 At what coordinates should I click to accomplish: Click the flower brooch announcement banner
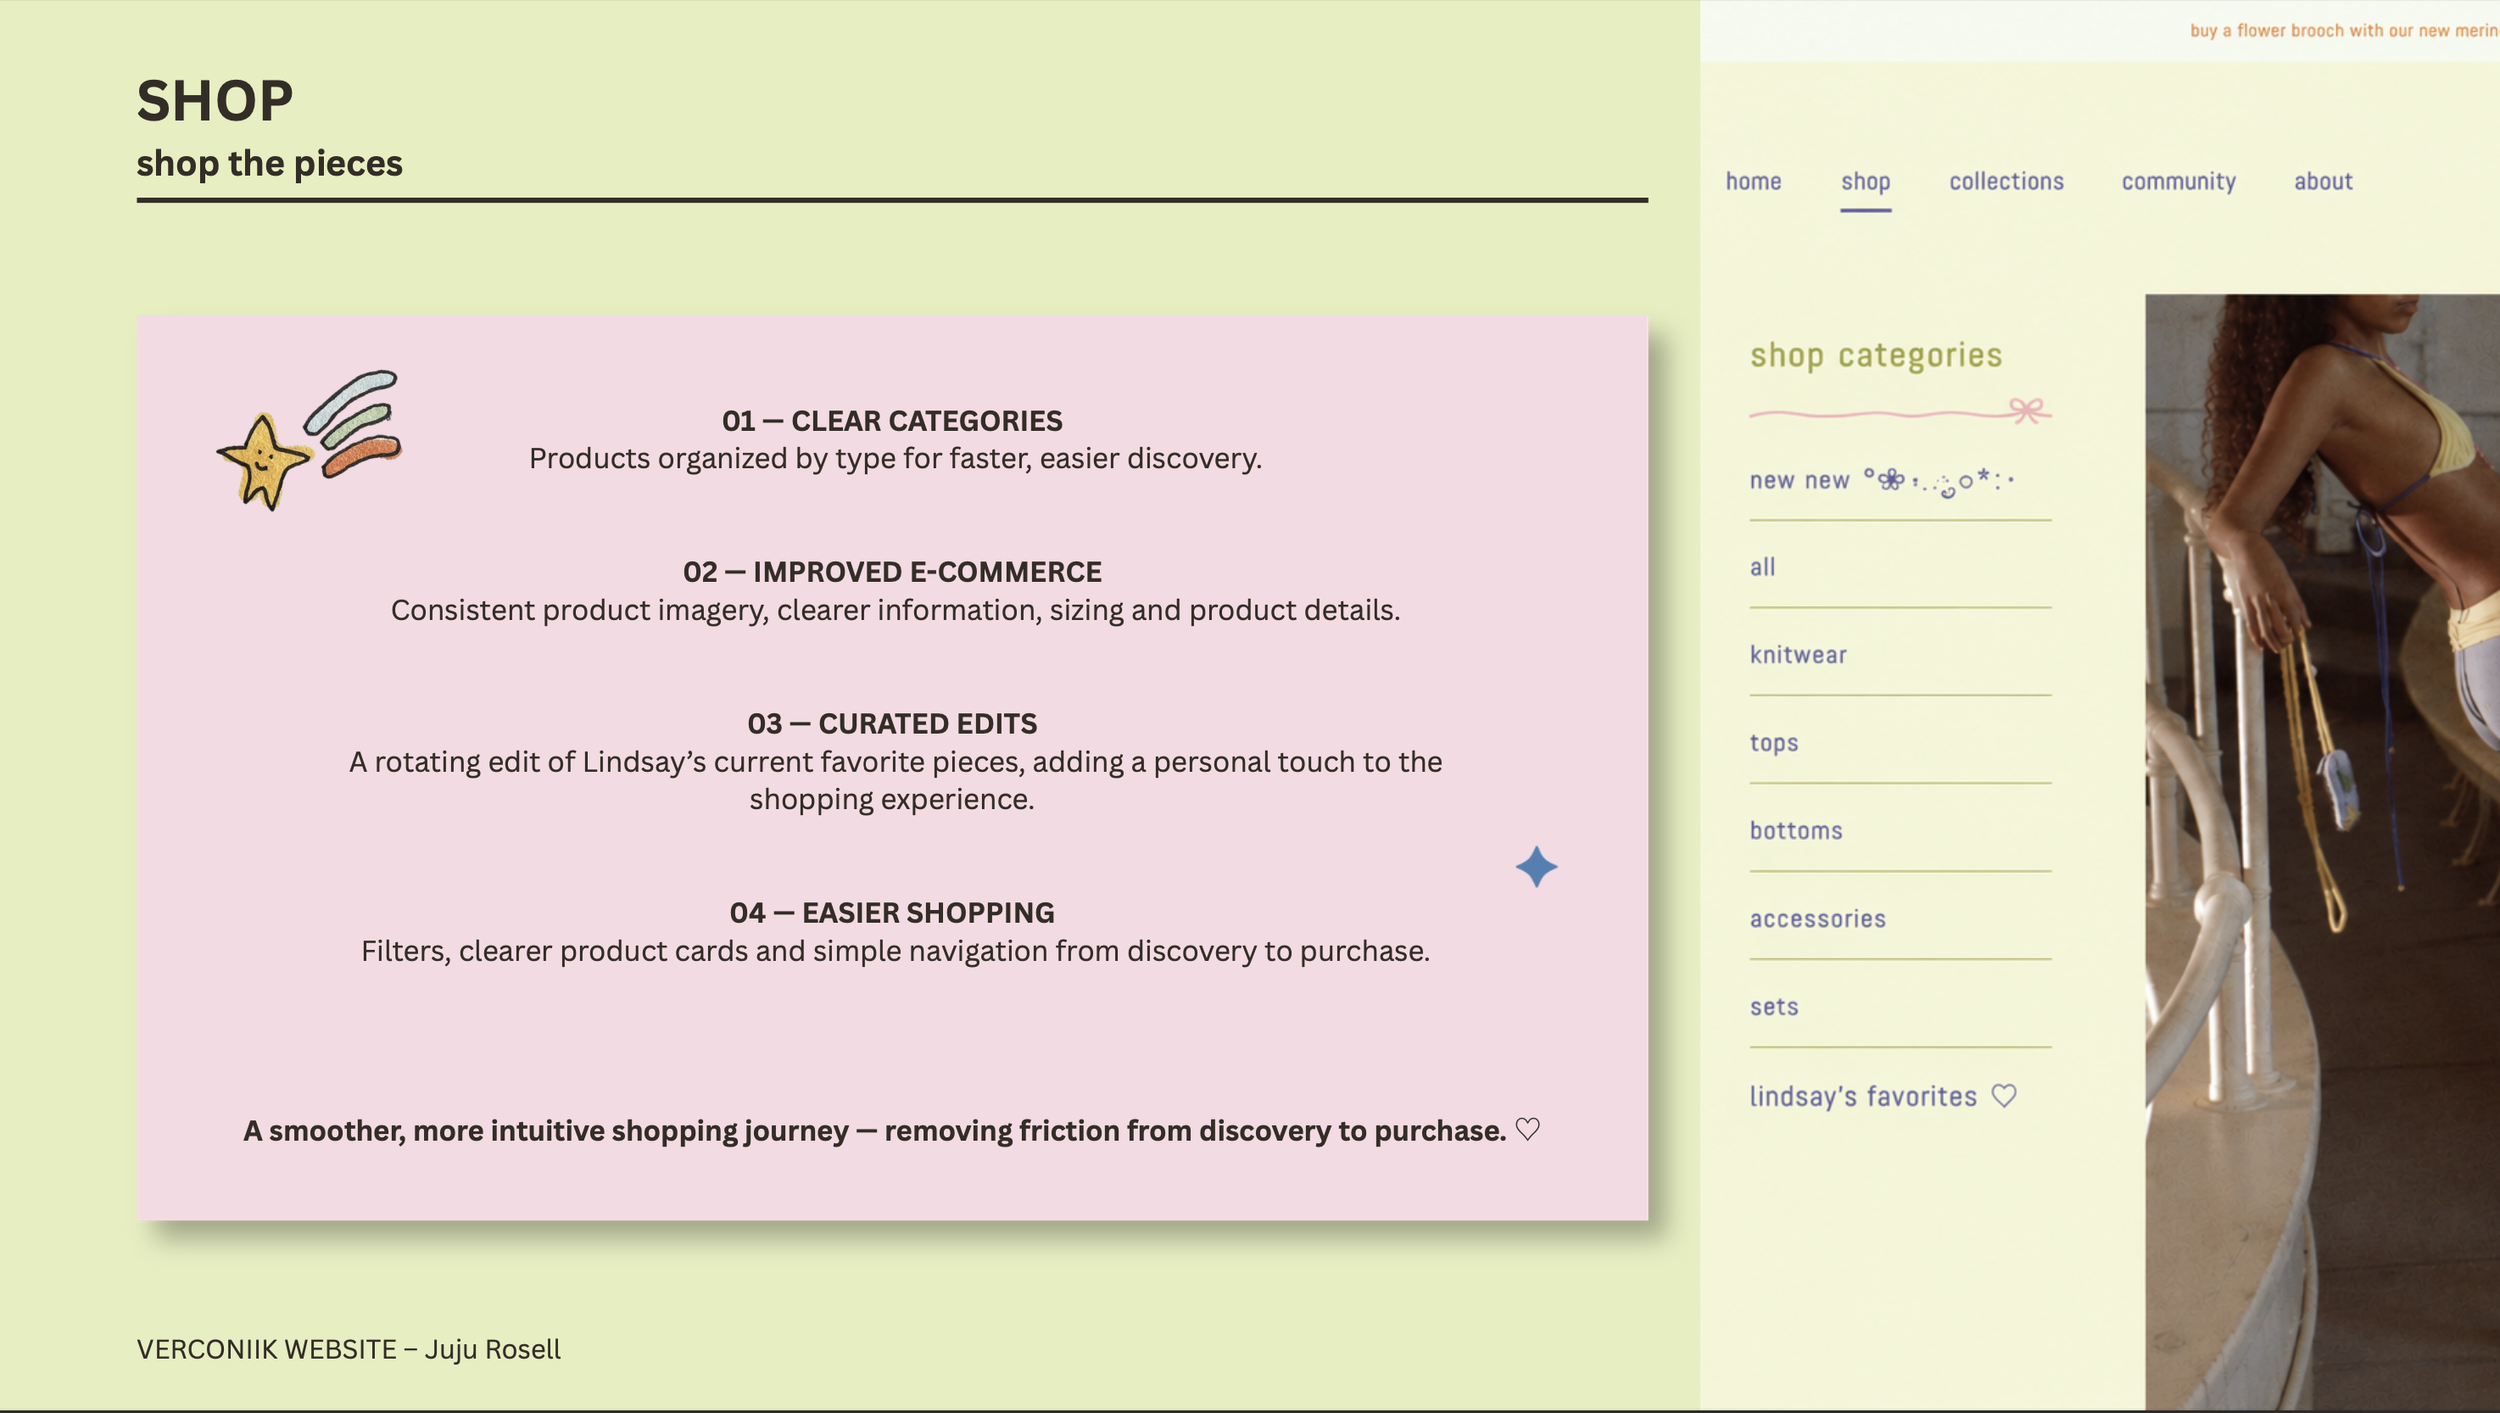(2344, 31)
